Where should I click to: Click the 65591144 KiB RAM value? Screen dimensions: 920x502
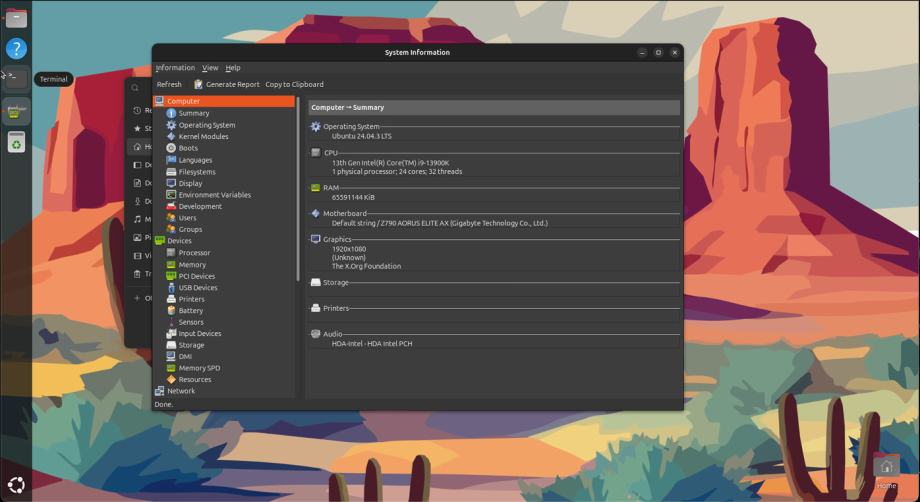pyautogui.click(x=353, y=197)
